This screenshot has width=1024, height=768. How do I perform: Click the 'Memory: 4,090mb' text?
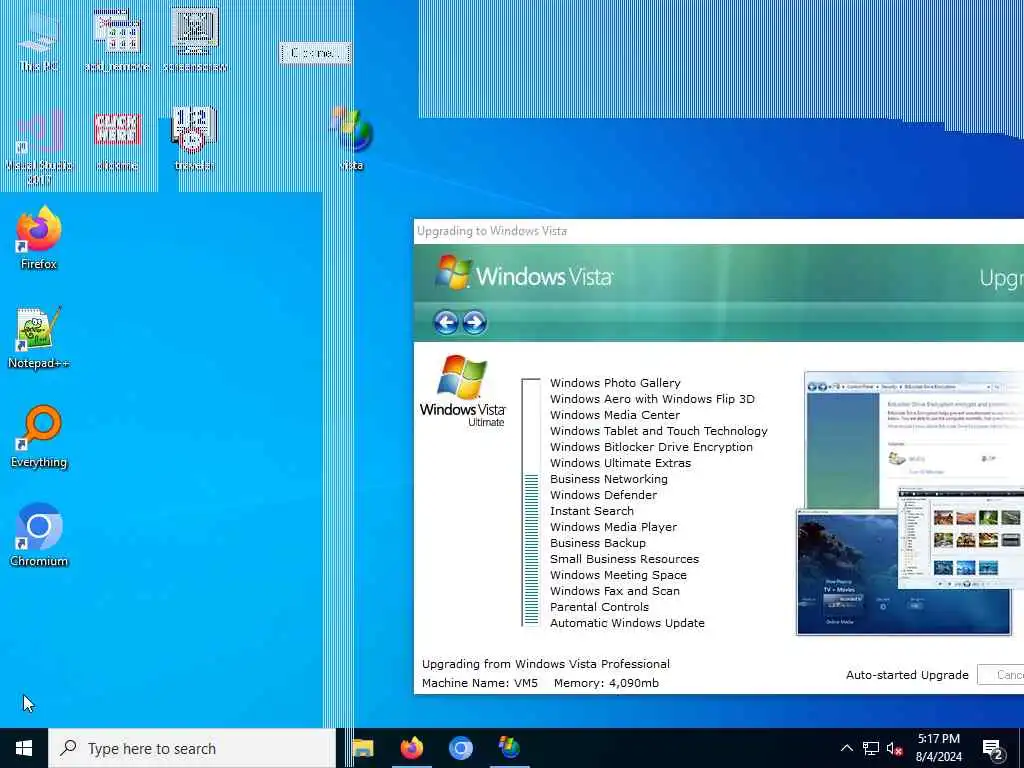click(x=606, y=683)
